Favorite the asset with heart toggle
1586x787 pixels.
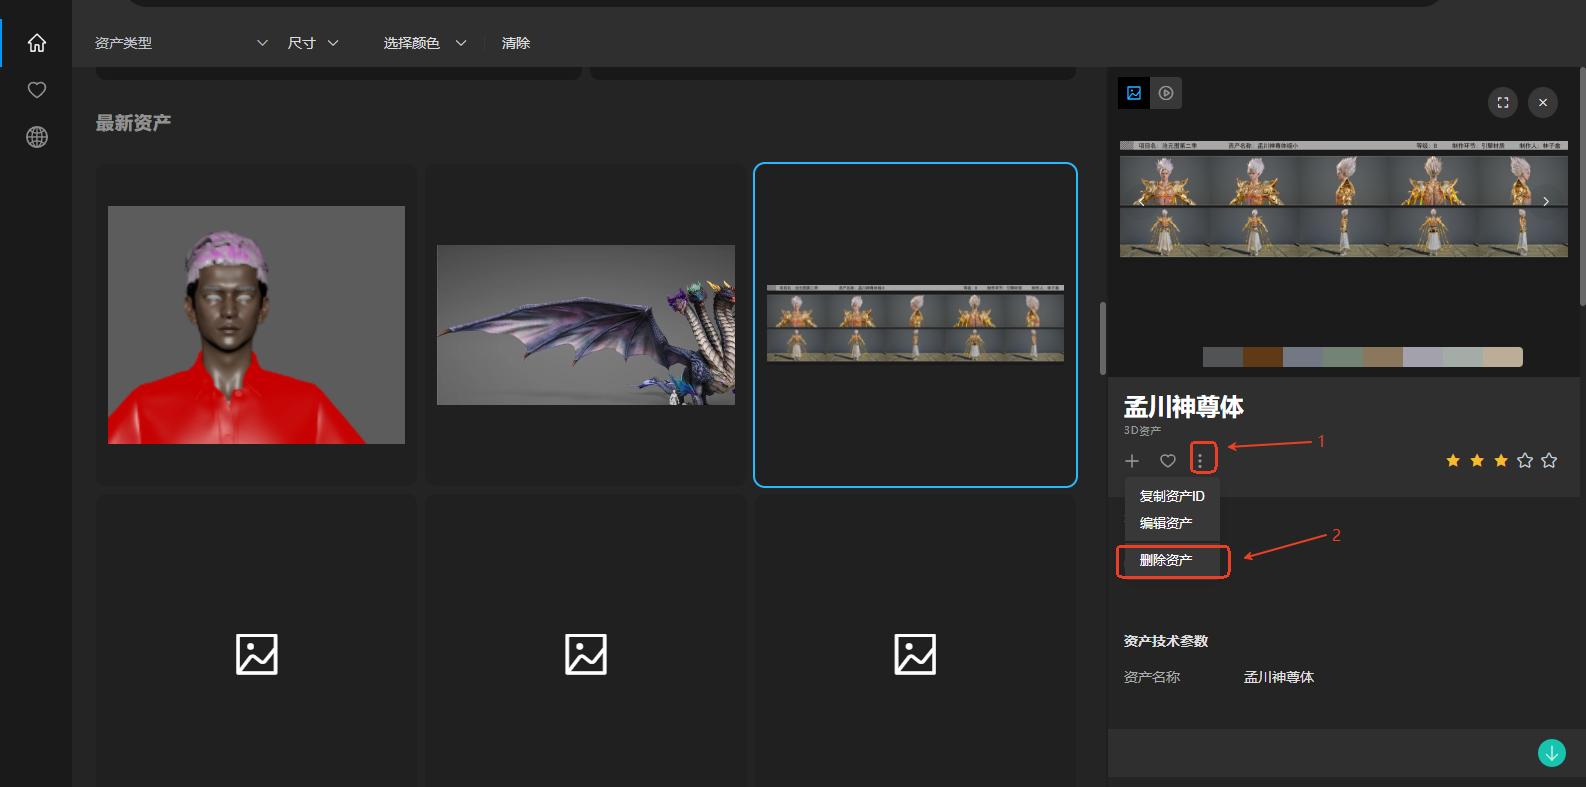click(1167, 461)
